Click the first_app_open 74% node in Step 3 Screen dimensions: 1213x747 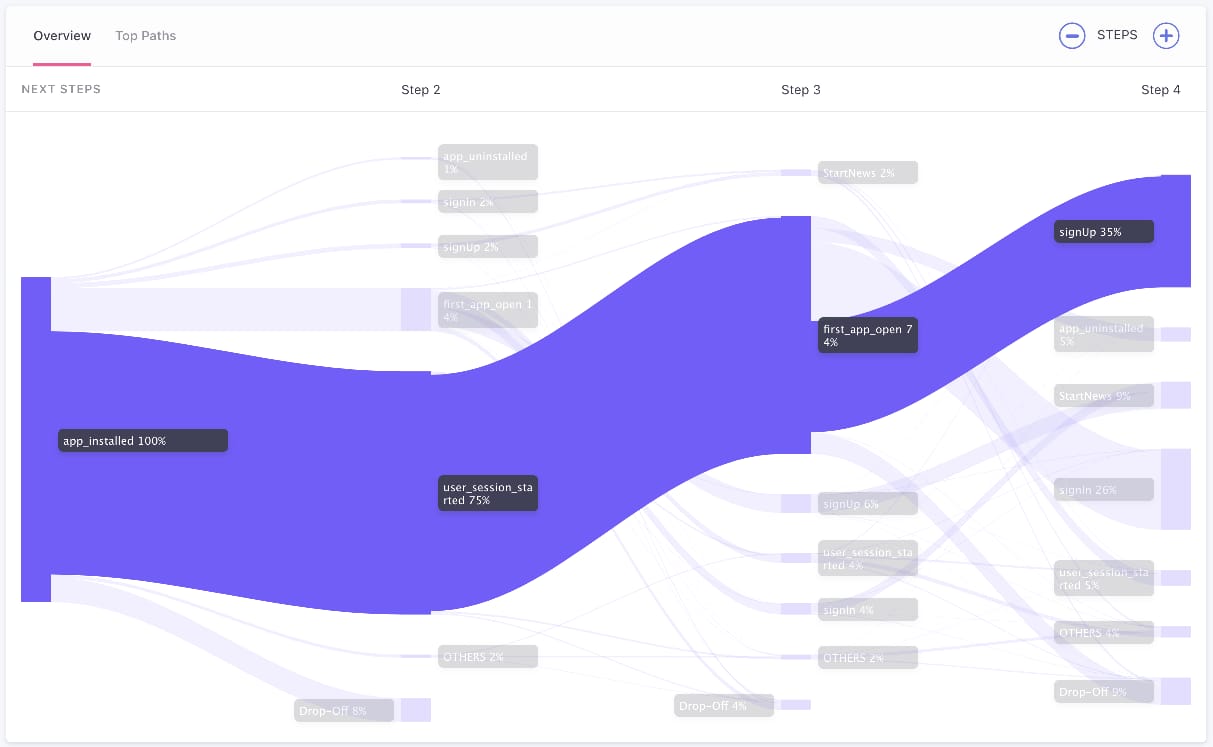point(867,335)
